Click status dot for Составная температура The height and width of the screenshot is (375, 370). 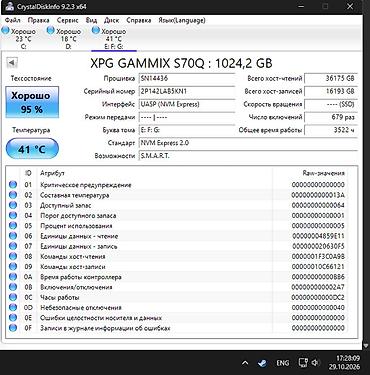point(13,195)
